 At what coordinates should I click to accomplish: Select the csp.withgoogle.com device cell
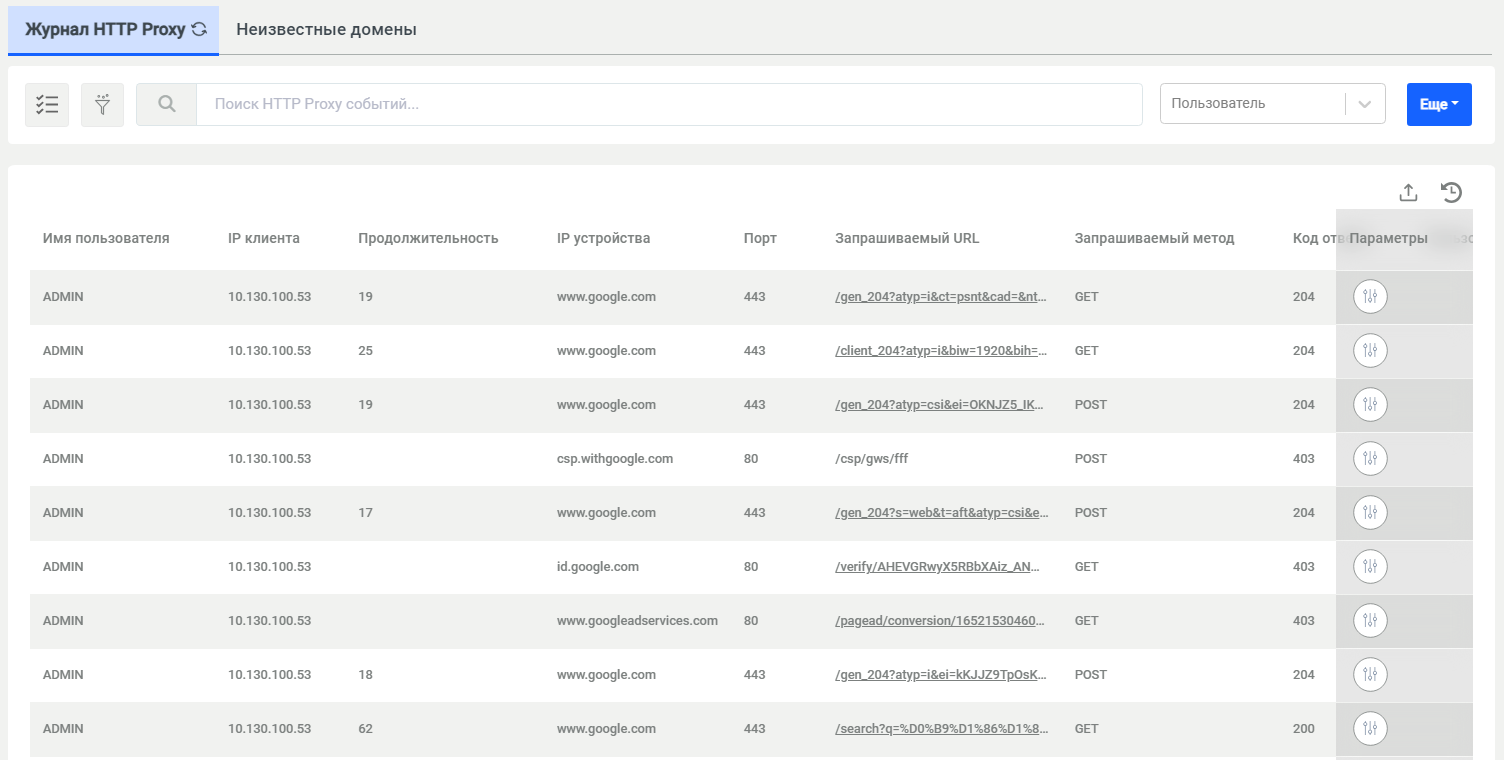point(615,459)
